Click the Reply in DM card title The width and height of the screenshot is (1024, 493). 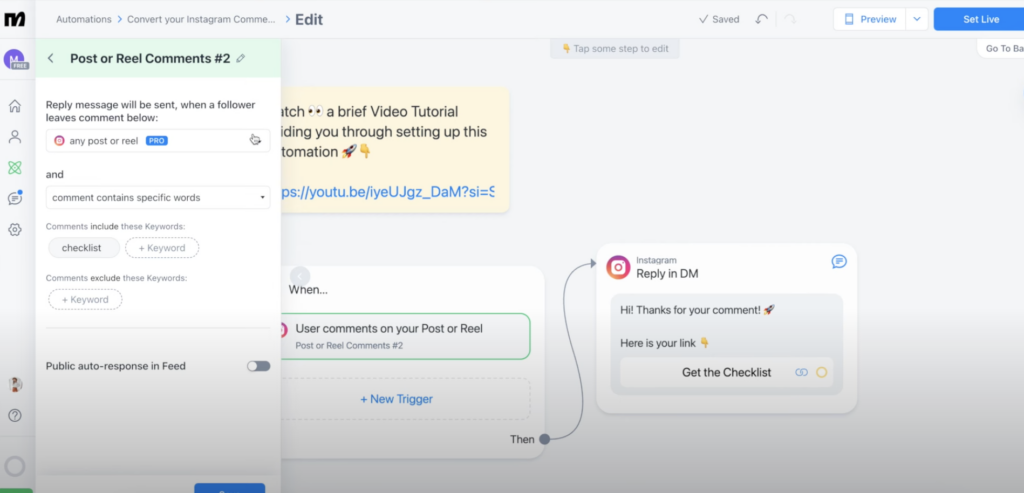pos(667,274)
